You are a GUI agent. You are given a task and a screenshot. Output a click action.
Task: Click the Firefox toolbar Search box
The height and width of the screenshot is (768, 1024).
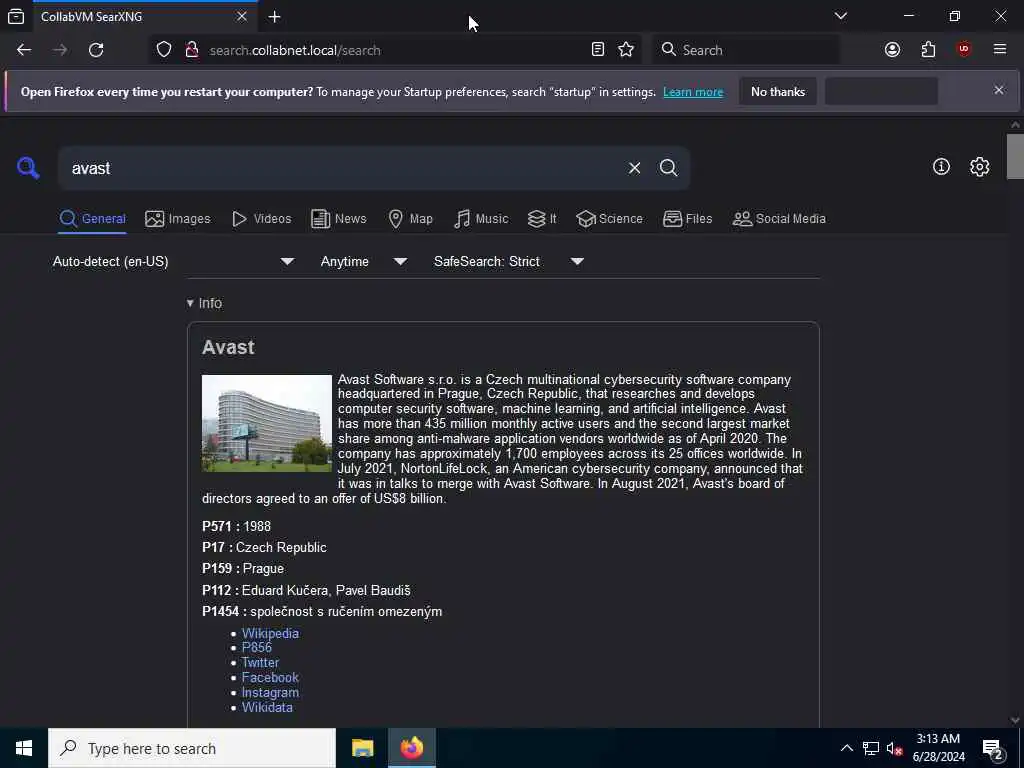pos(746,50)
